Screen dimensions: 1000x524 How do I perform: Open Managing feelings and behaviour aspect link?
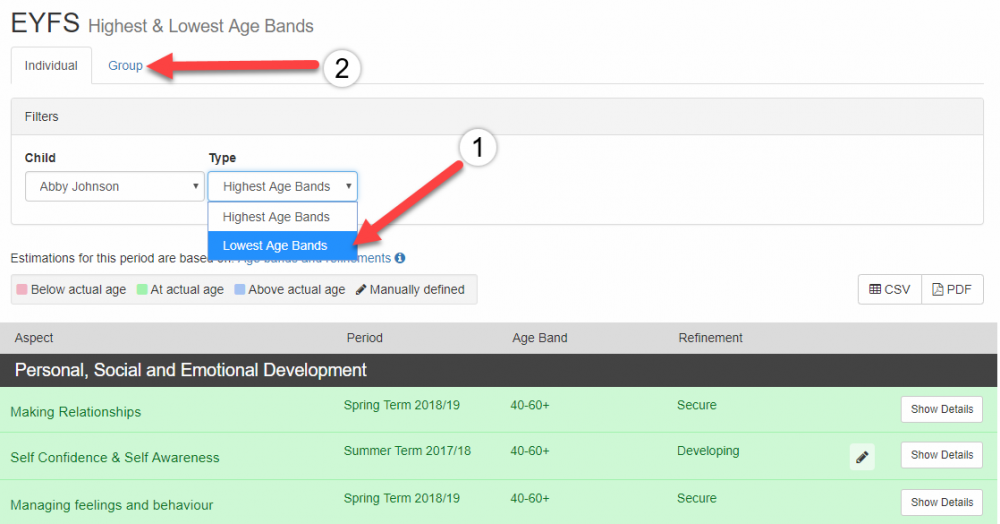point(111,505)
